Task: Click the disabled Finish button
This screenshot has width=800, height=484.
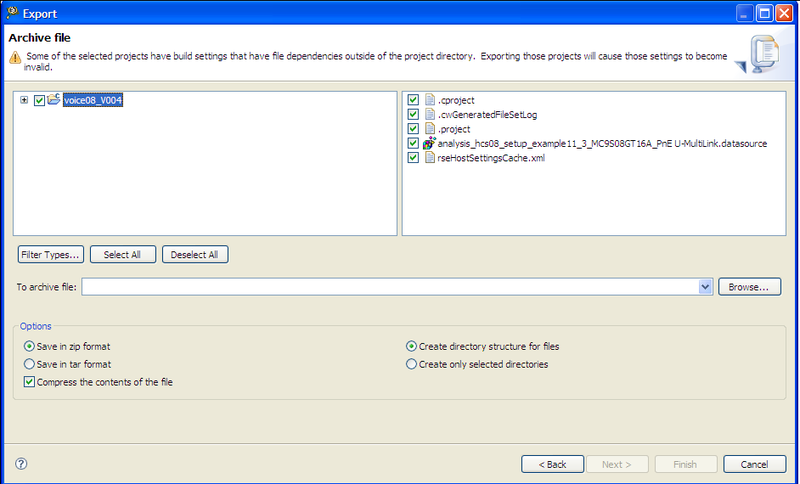Action: (685, 464)
